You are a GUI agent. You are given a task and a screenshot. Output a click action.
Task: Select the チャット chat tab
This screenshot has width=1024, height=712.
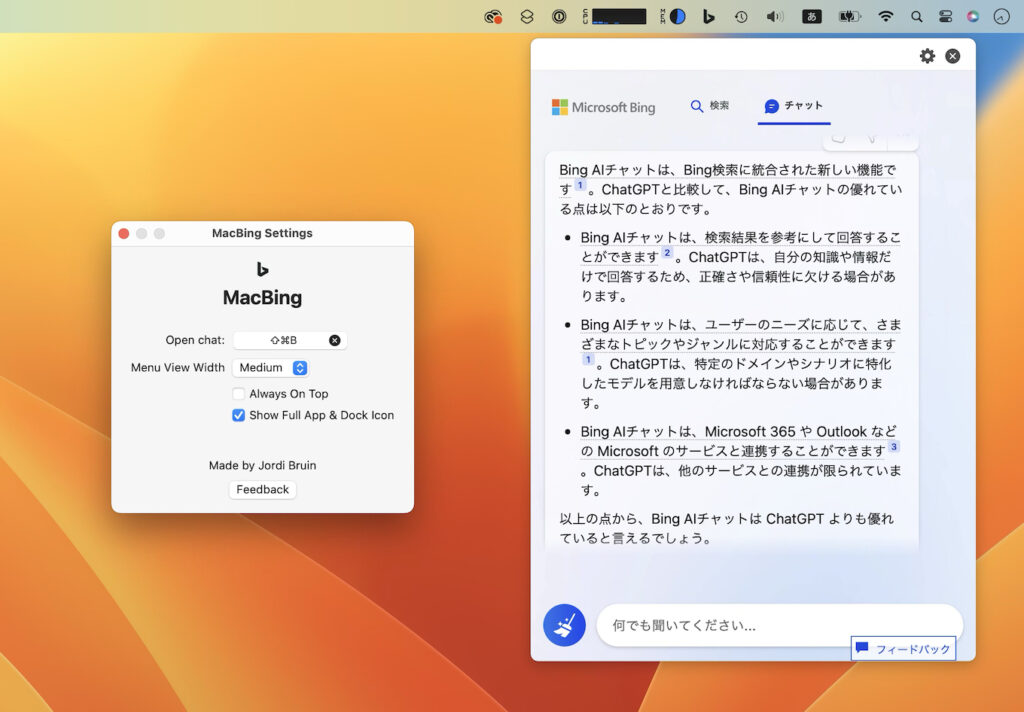pyautogui.click(x=794, y=105)
